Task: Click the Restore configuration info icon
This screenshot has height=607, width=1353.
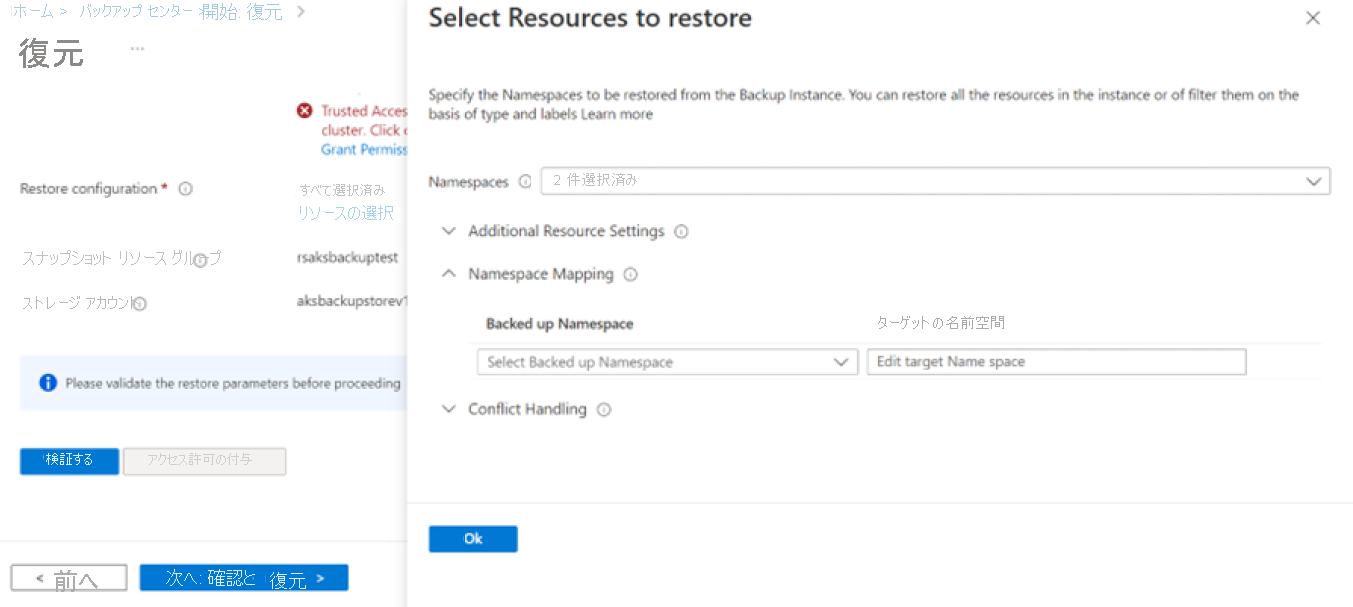Action: [x=185, y=189]
